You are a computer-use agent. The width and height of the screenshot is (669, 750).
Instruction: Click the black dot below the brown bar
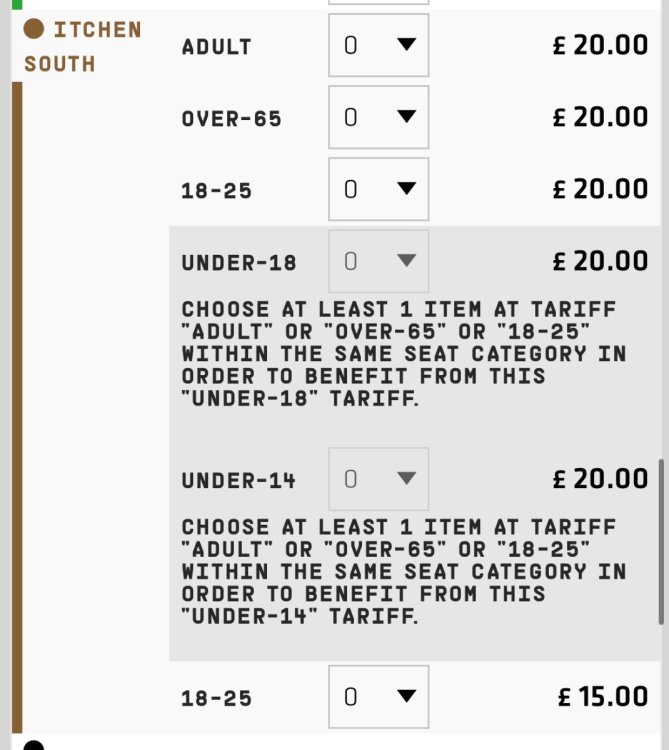click(34, 746)
